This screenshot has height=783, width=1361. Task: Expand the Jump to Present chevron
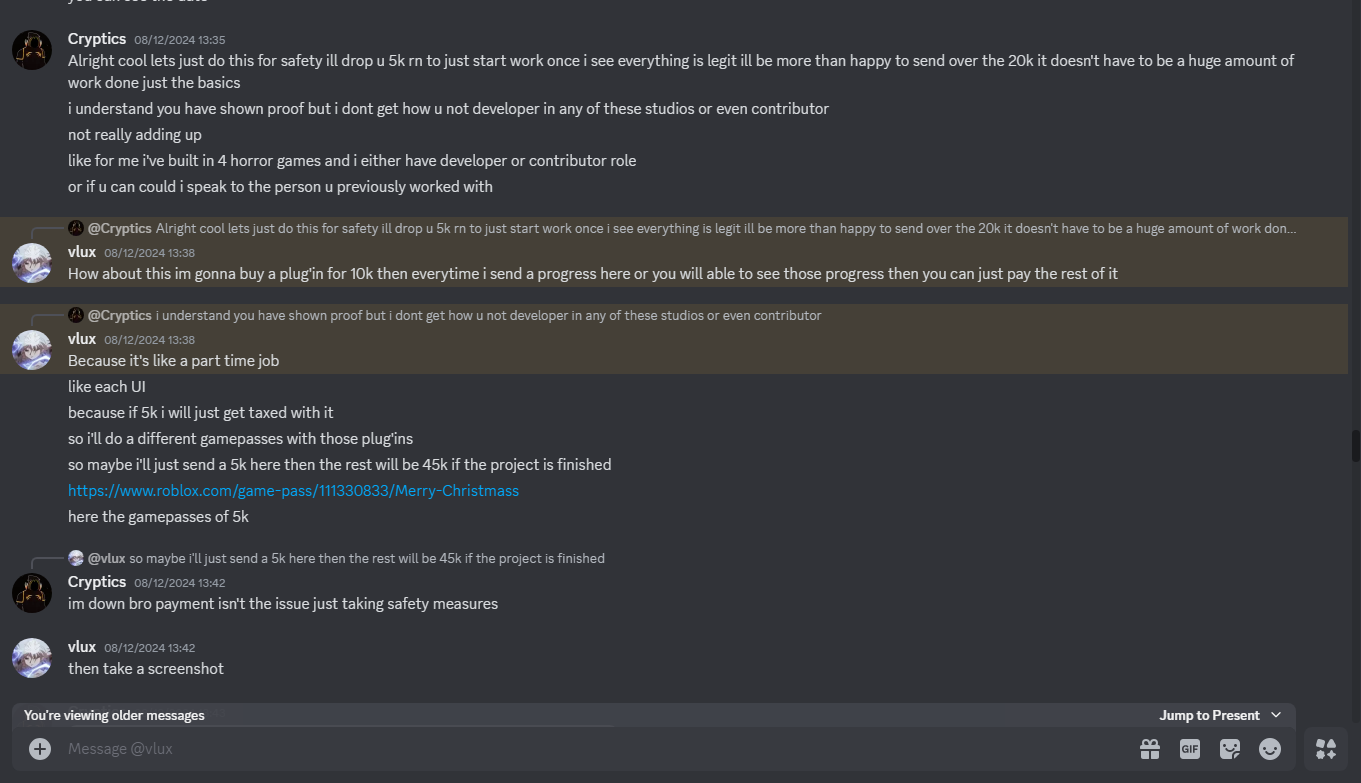pyautogui.click(x=1276, y=715)
